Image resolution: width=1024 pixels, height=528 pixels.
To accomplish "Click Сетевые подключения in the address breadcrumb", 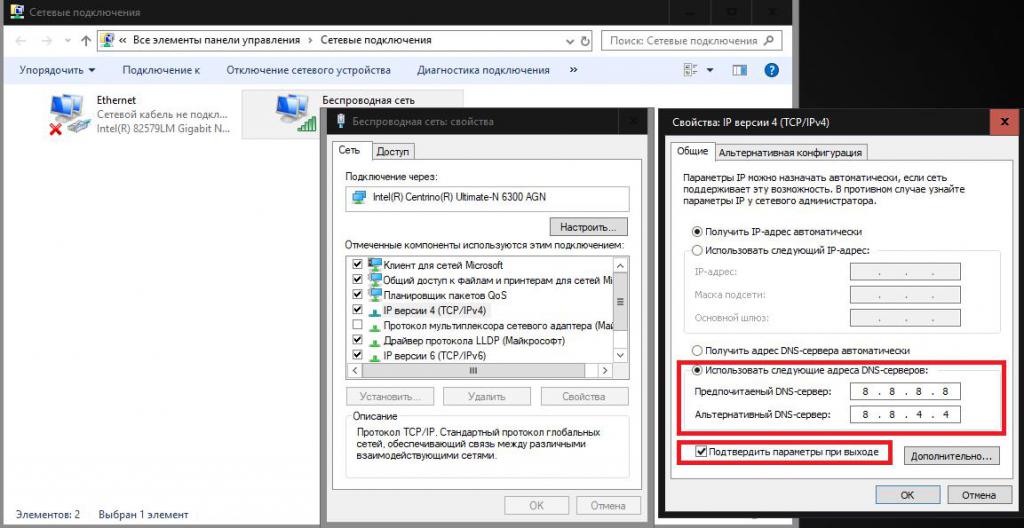I will tap(376, 40).
